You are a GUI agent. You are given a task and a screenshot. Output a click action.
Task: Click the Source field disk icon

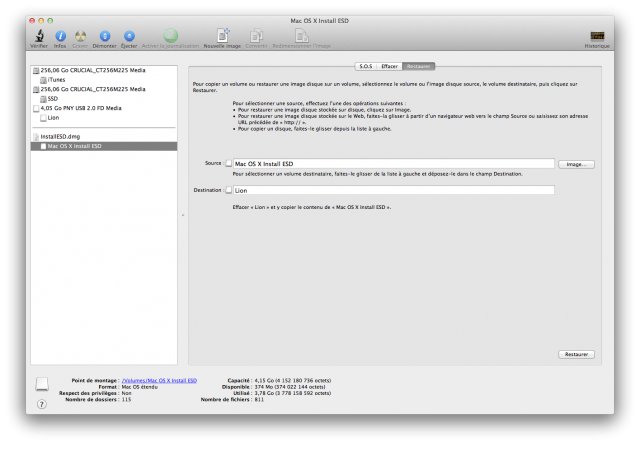tap(229, 163)
